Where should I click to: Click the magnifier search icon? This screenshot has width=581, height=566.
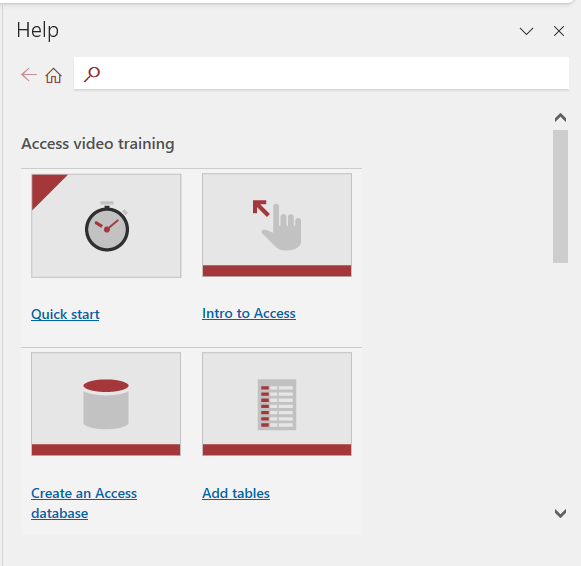pyautogui.click(x=92, y=74)
